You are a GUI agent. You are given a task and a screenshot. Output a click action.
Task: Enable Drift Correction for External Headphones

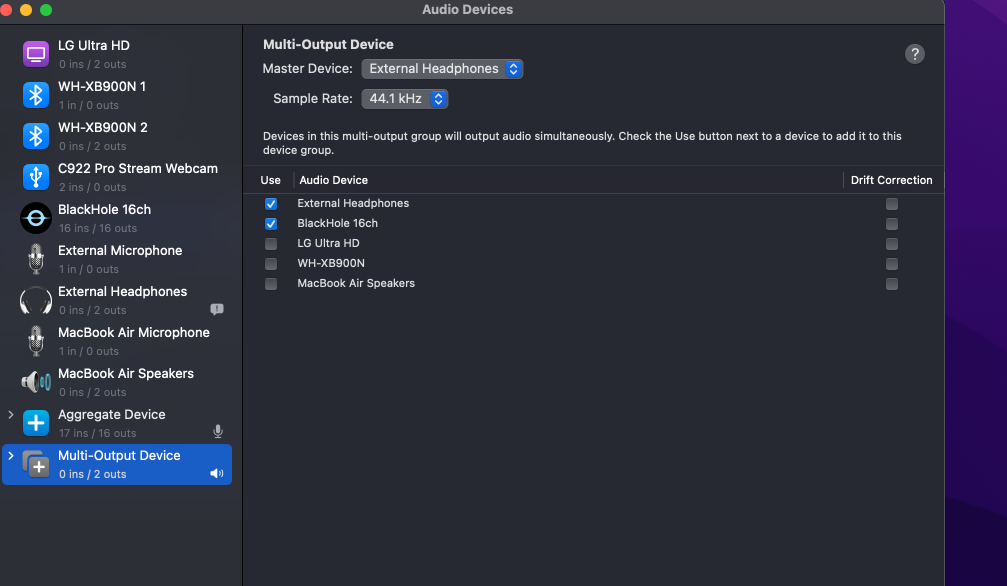coord(892,204)
